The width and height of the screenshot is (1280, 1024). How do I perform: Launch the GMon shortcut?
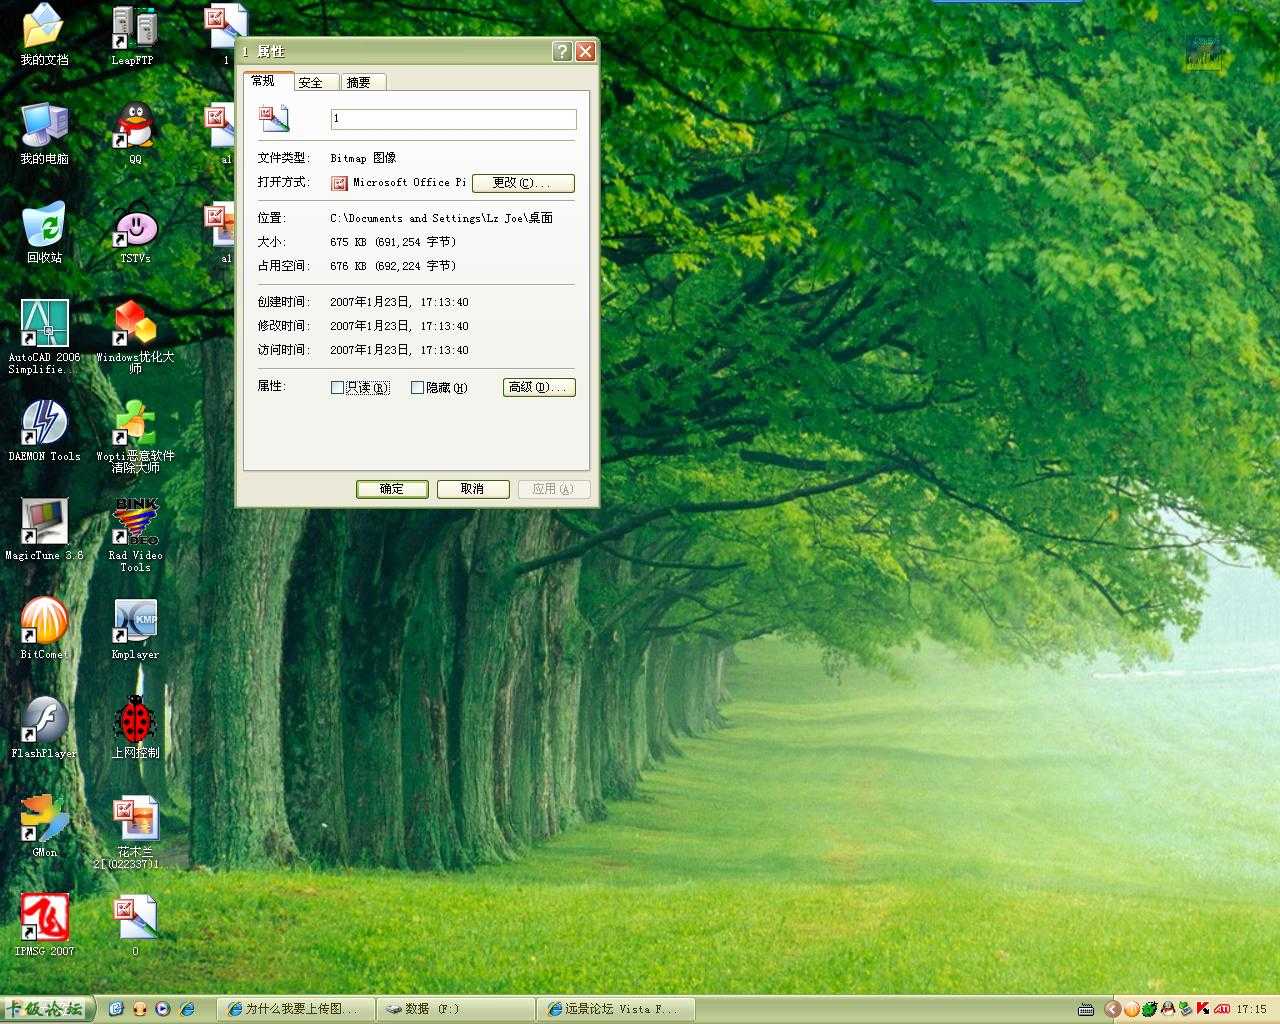[x=44, y=826]
